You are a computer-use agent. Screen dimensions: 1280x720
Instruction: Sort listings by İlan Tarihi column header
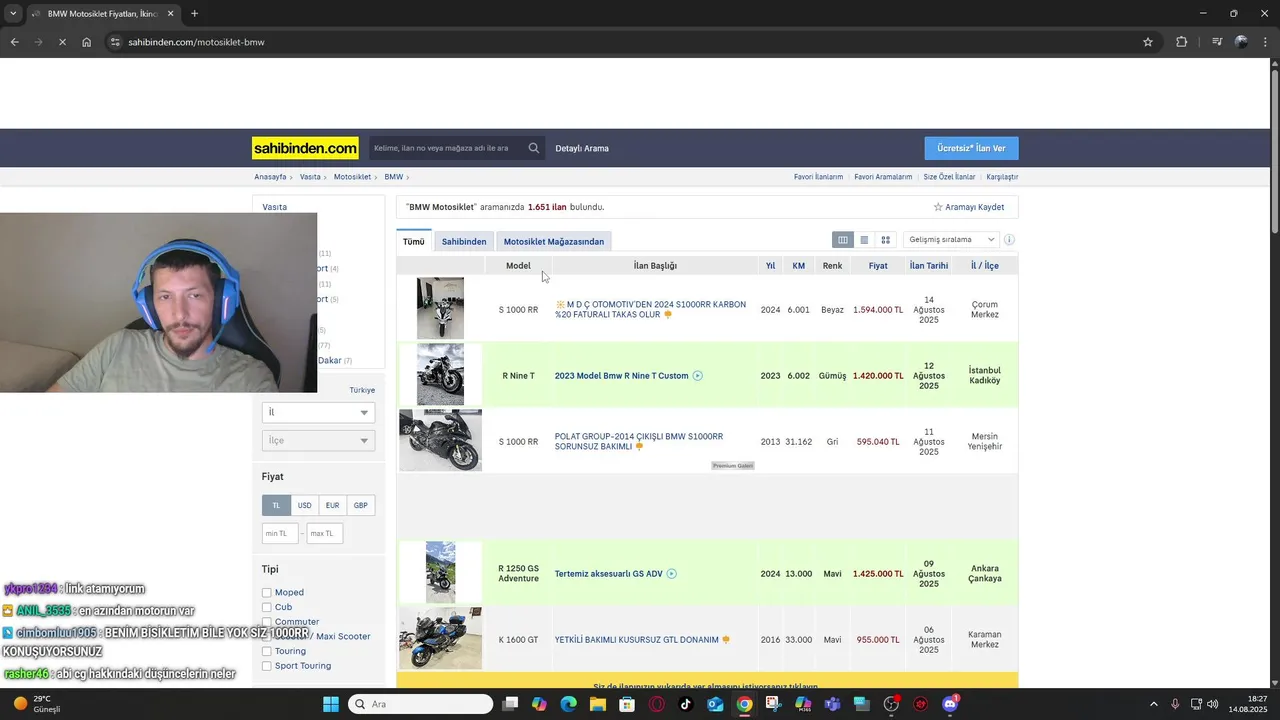(929, 266)
